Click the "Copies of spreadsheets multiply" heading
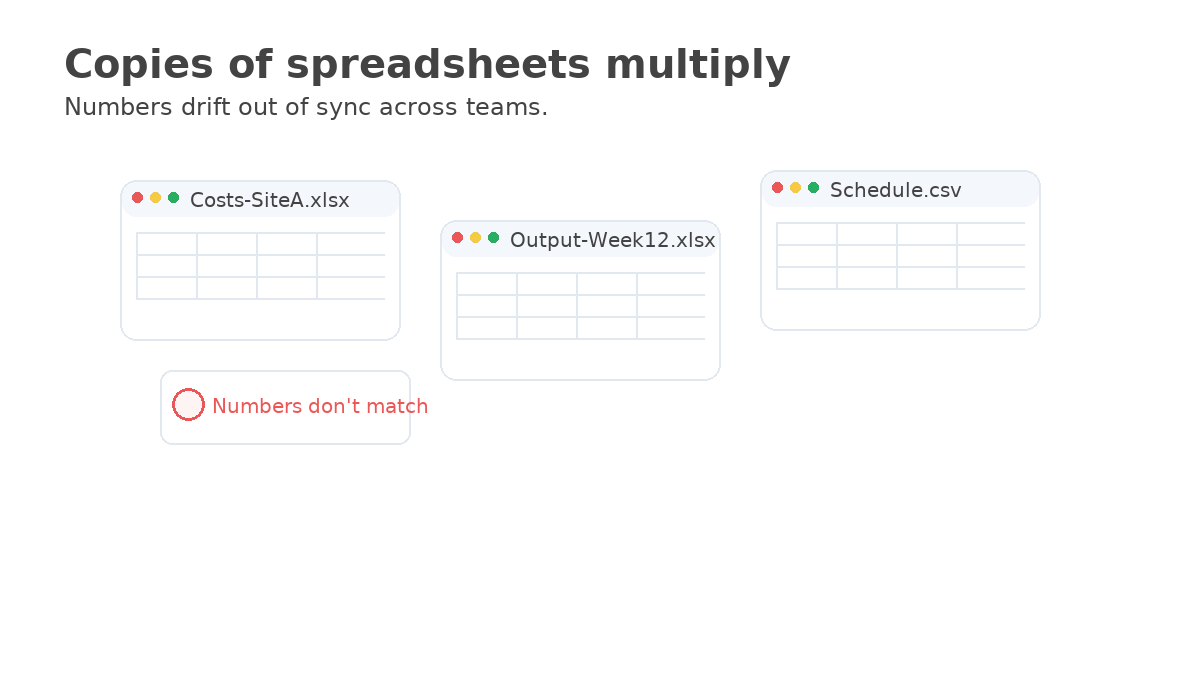Viewport: 1200px width, 675px height. [427, 65]
